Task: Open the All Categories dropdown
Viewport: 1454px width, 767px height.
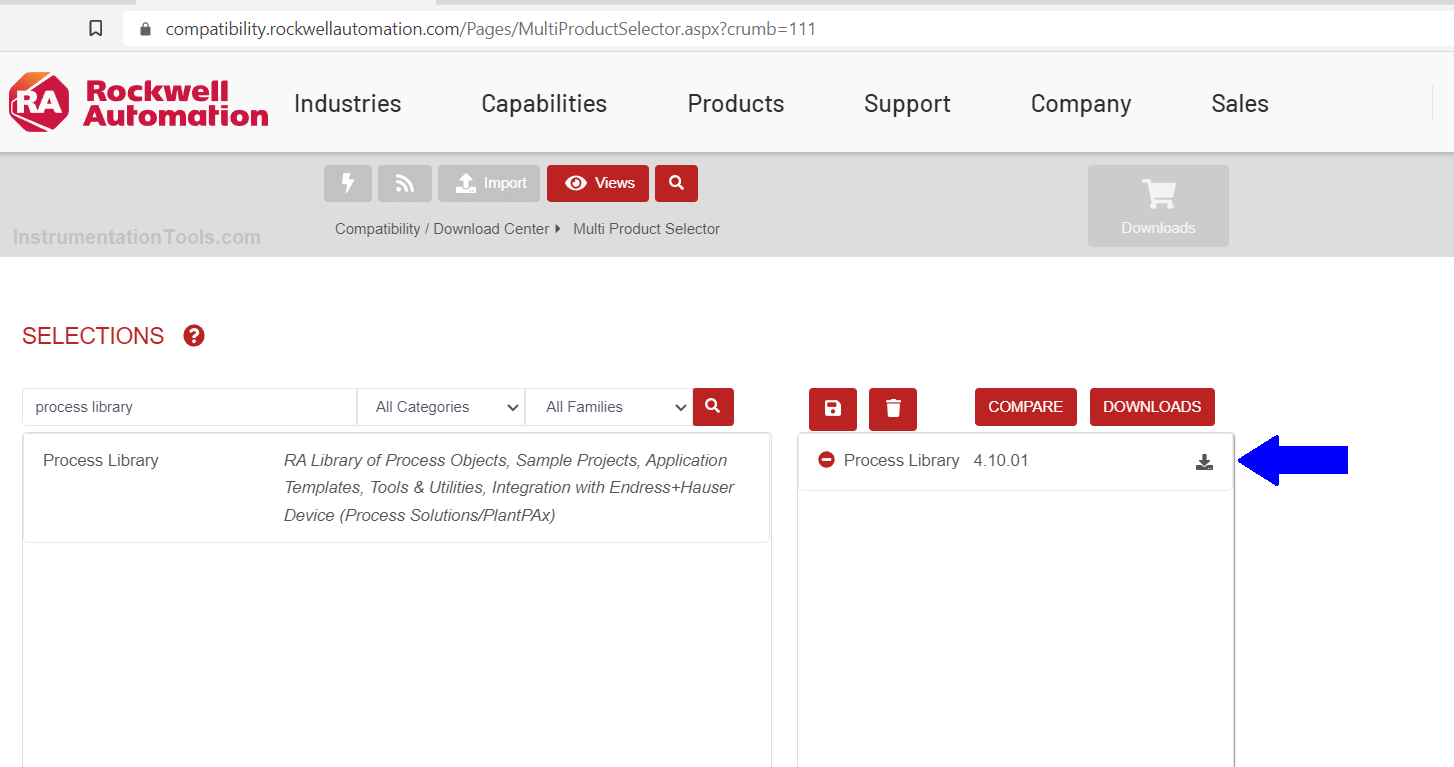Action: [x=441, y=407]
